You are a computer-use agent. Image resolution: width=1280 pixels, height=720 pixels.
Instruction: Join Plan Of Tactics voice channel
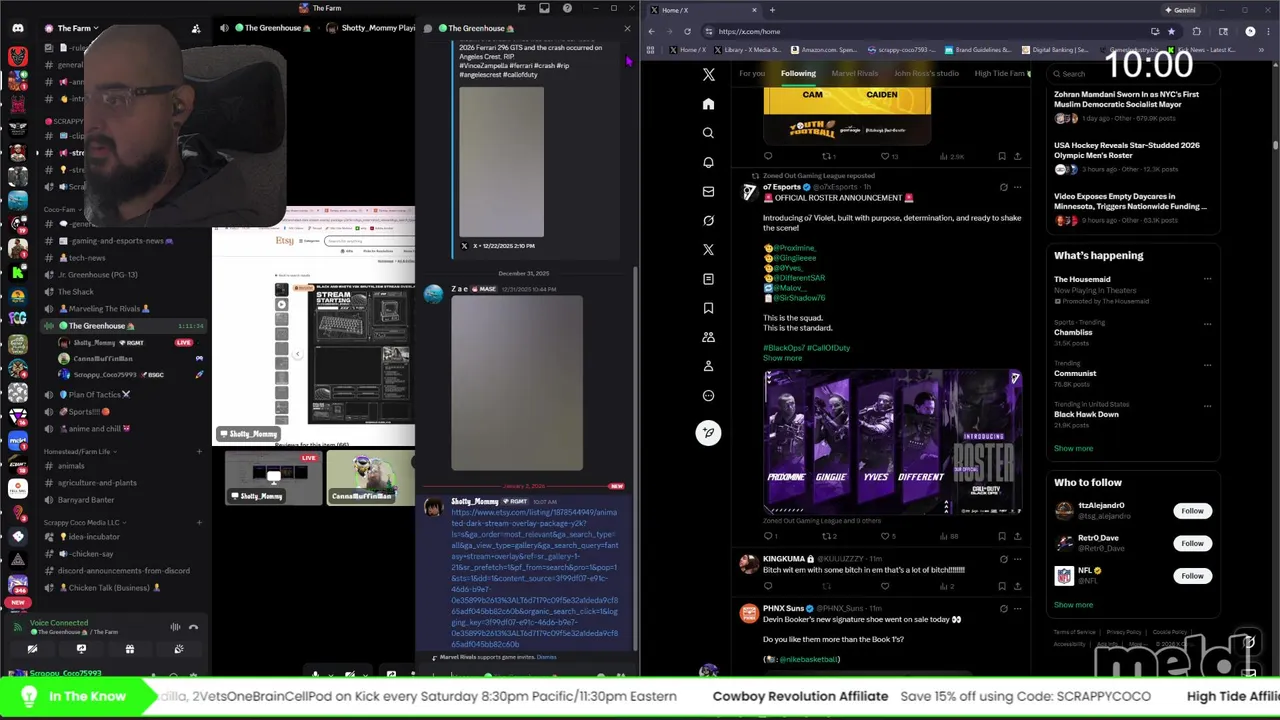tap(94, 394)
